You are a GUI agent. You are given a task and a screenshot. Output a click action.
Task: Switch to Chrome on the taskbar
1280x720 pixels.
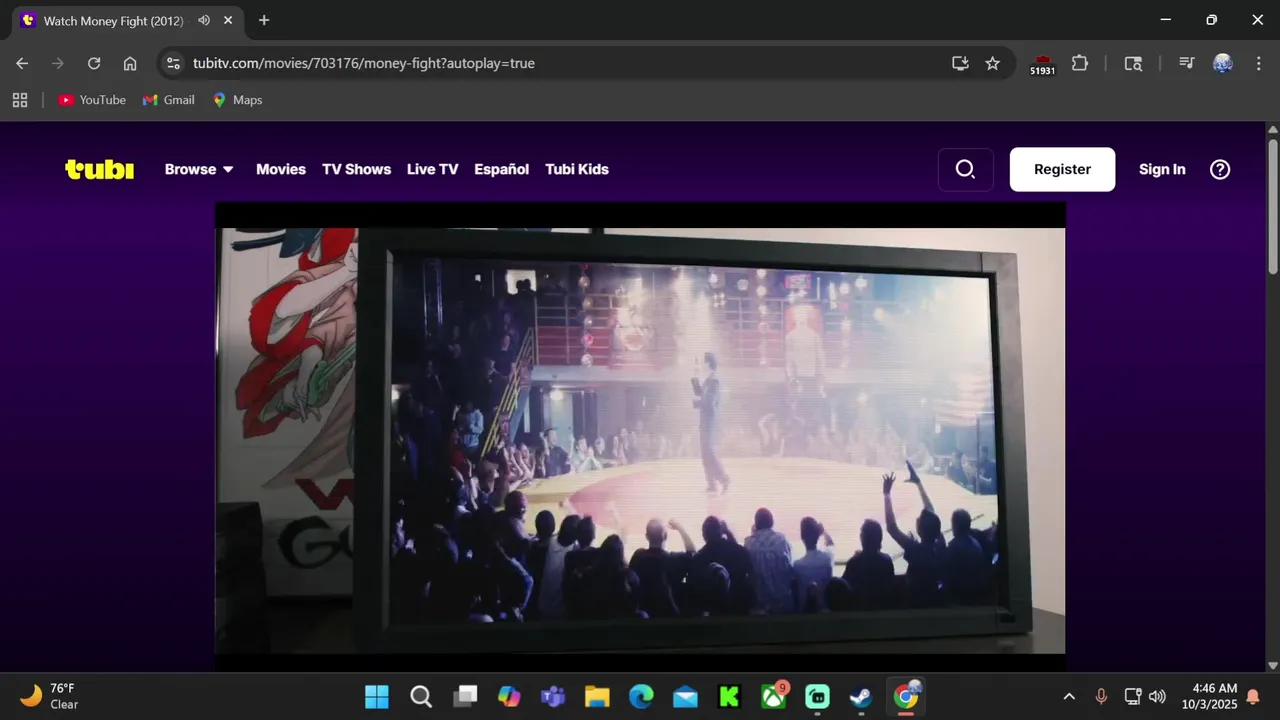tap(906, 696)
